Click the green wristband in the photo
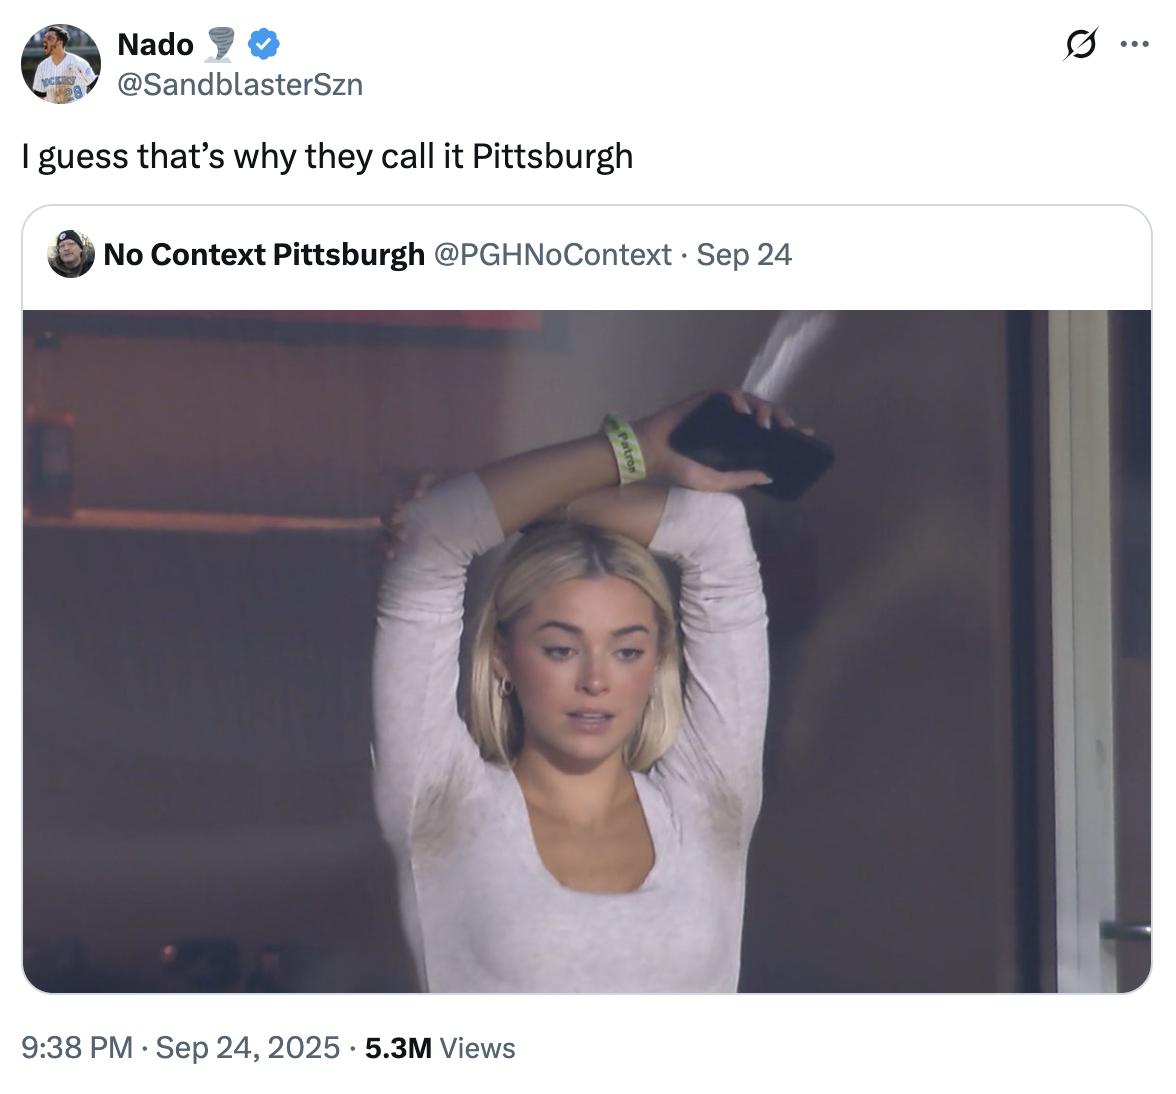The width and height of the screenshot is (1176, 1094). 625,449
